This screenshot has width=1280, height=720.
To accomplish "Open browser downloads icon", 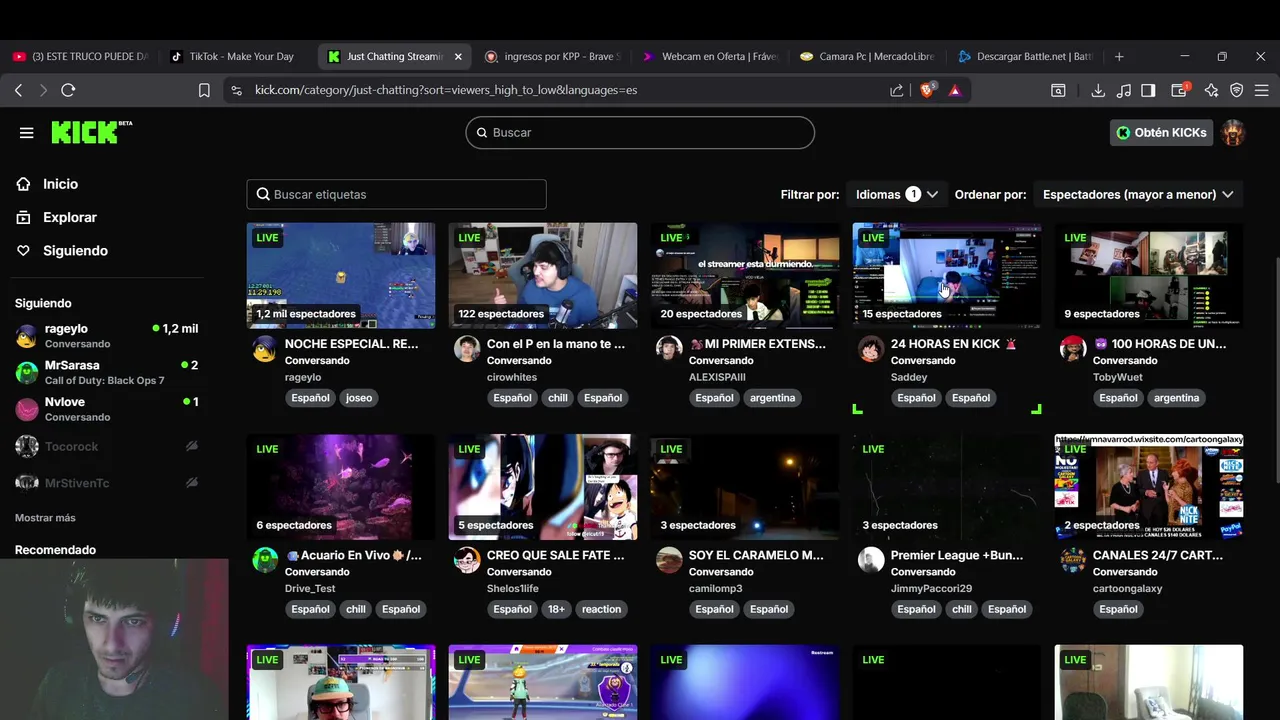I will click(1098, 90).
